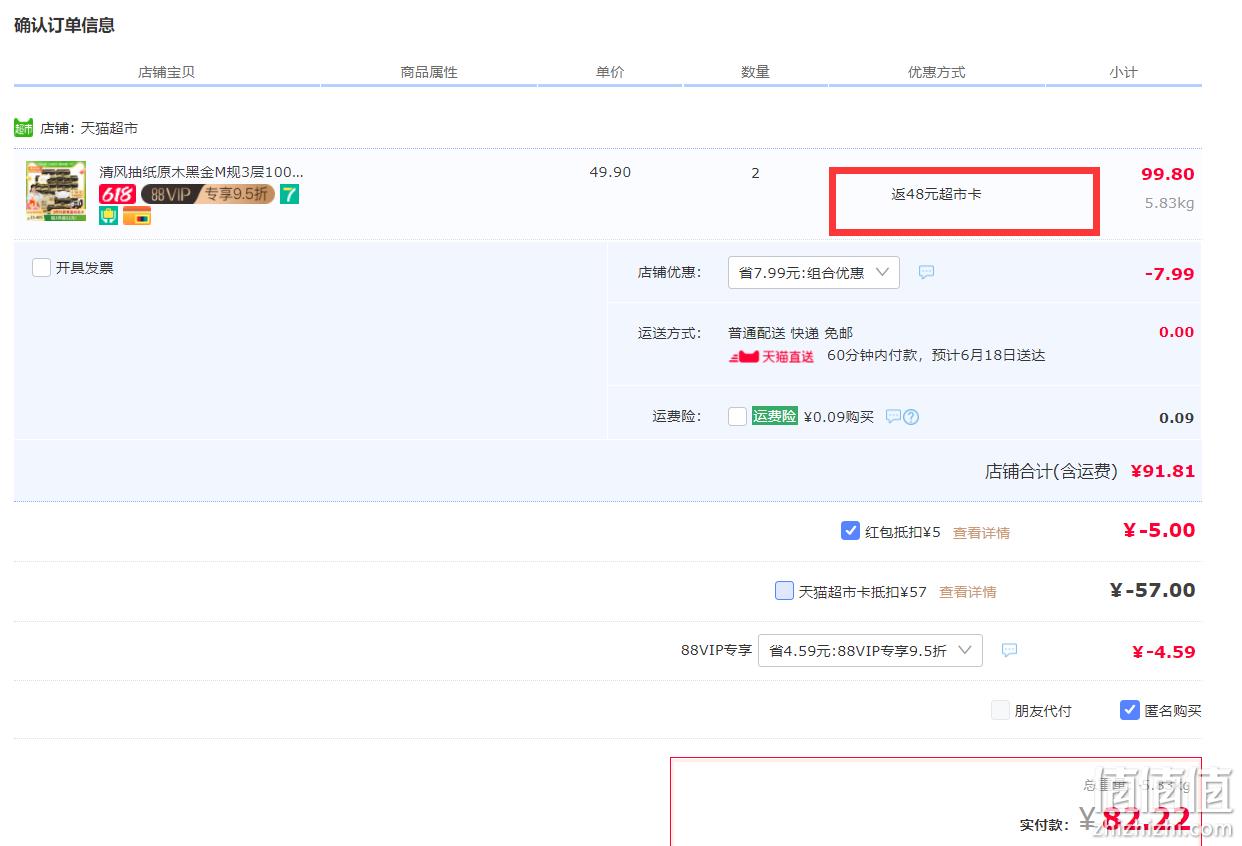Click the red 618 promotion badge
The width and height of the screenshot is (1242, 846).
(x=117, y=194)
